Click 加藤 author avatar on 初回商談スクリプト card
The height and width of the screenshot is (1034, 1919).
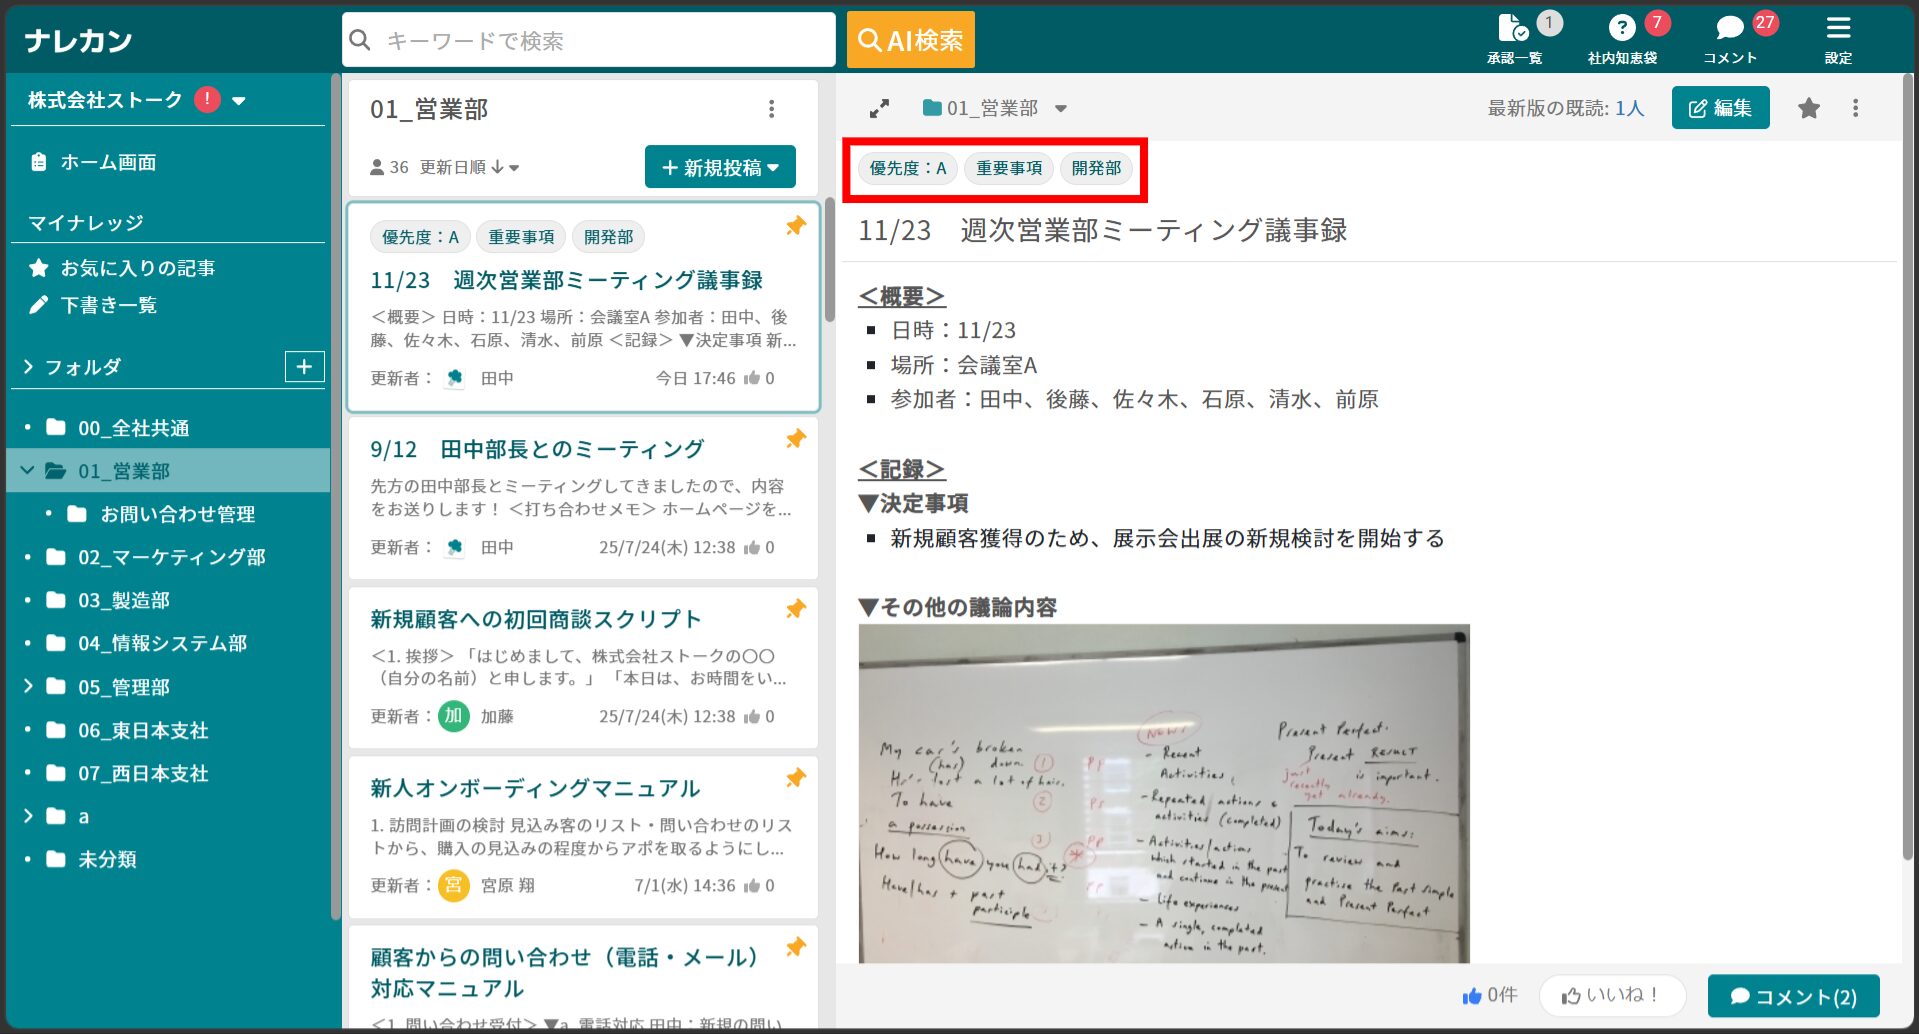454,717
